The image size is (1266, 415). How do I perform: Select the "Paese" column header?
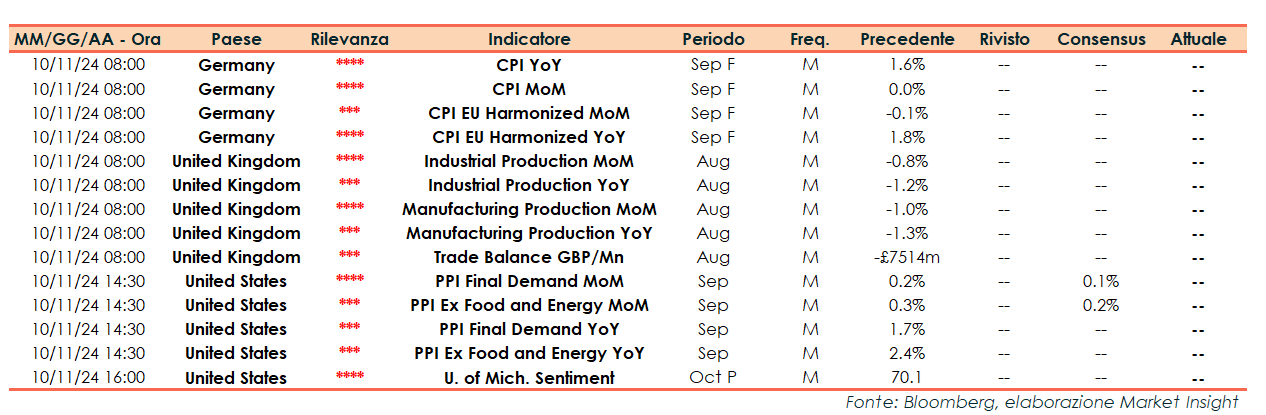point(236,40)
